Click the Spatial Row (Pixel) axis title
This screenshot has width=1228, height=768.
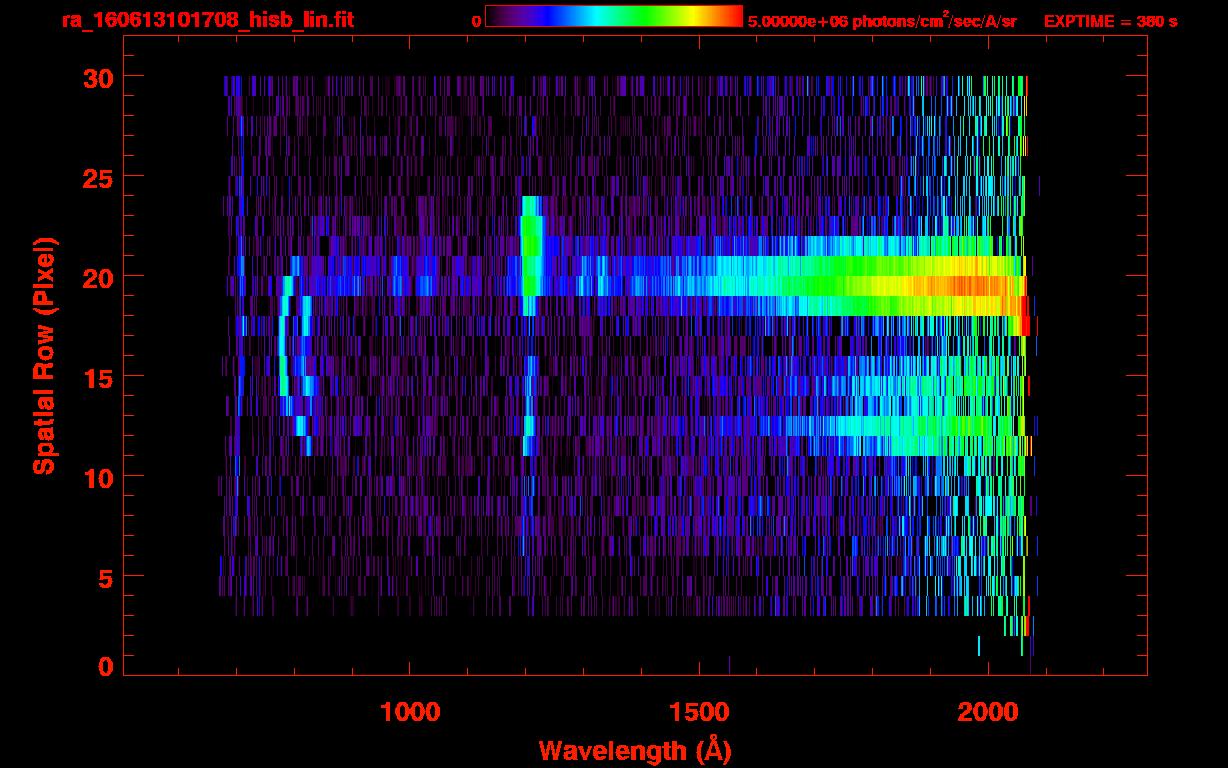pos(44,355)
